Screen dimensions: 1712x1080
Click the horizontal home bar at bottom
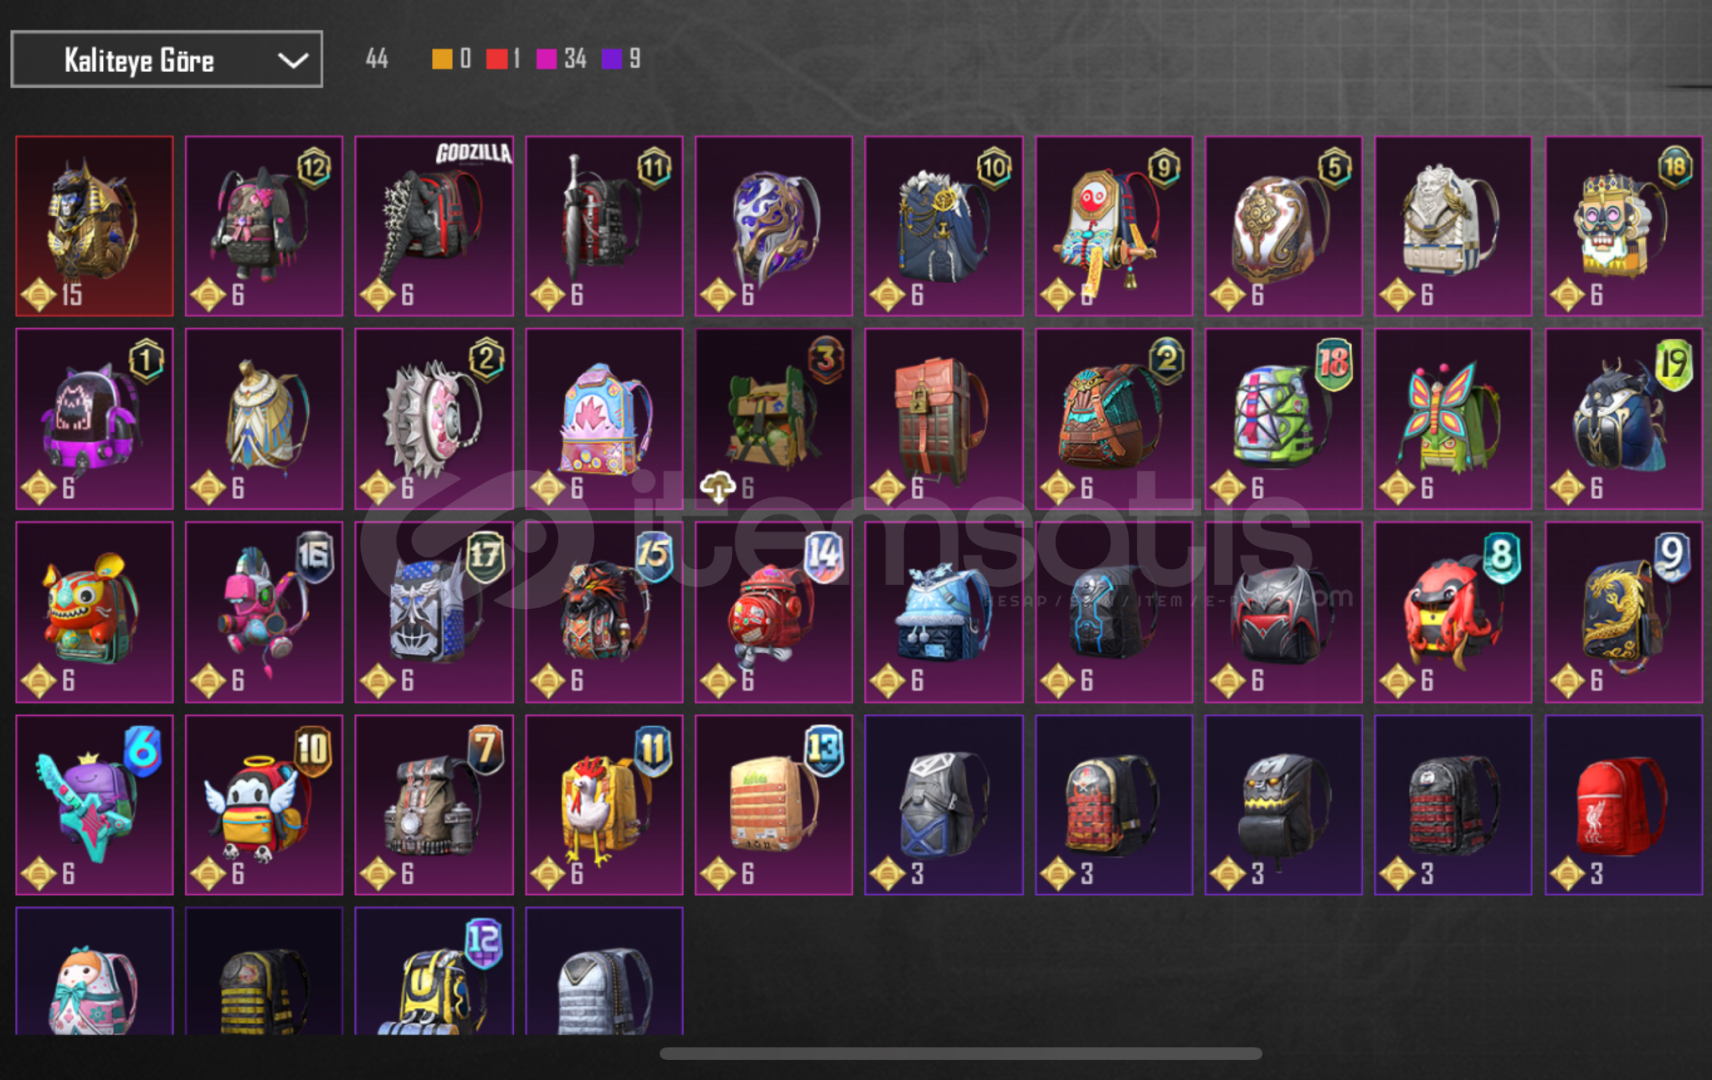(x=961, y=1053)
